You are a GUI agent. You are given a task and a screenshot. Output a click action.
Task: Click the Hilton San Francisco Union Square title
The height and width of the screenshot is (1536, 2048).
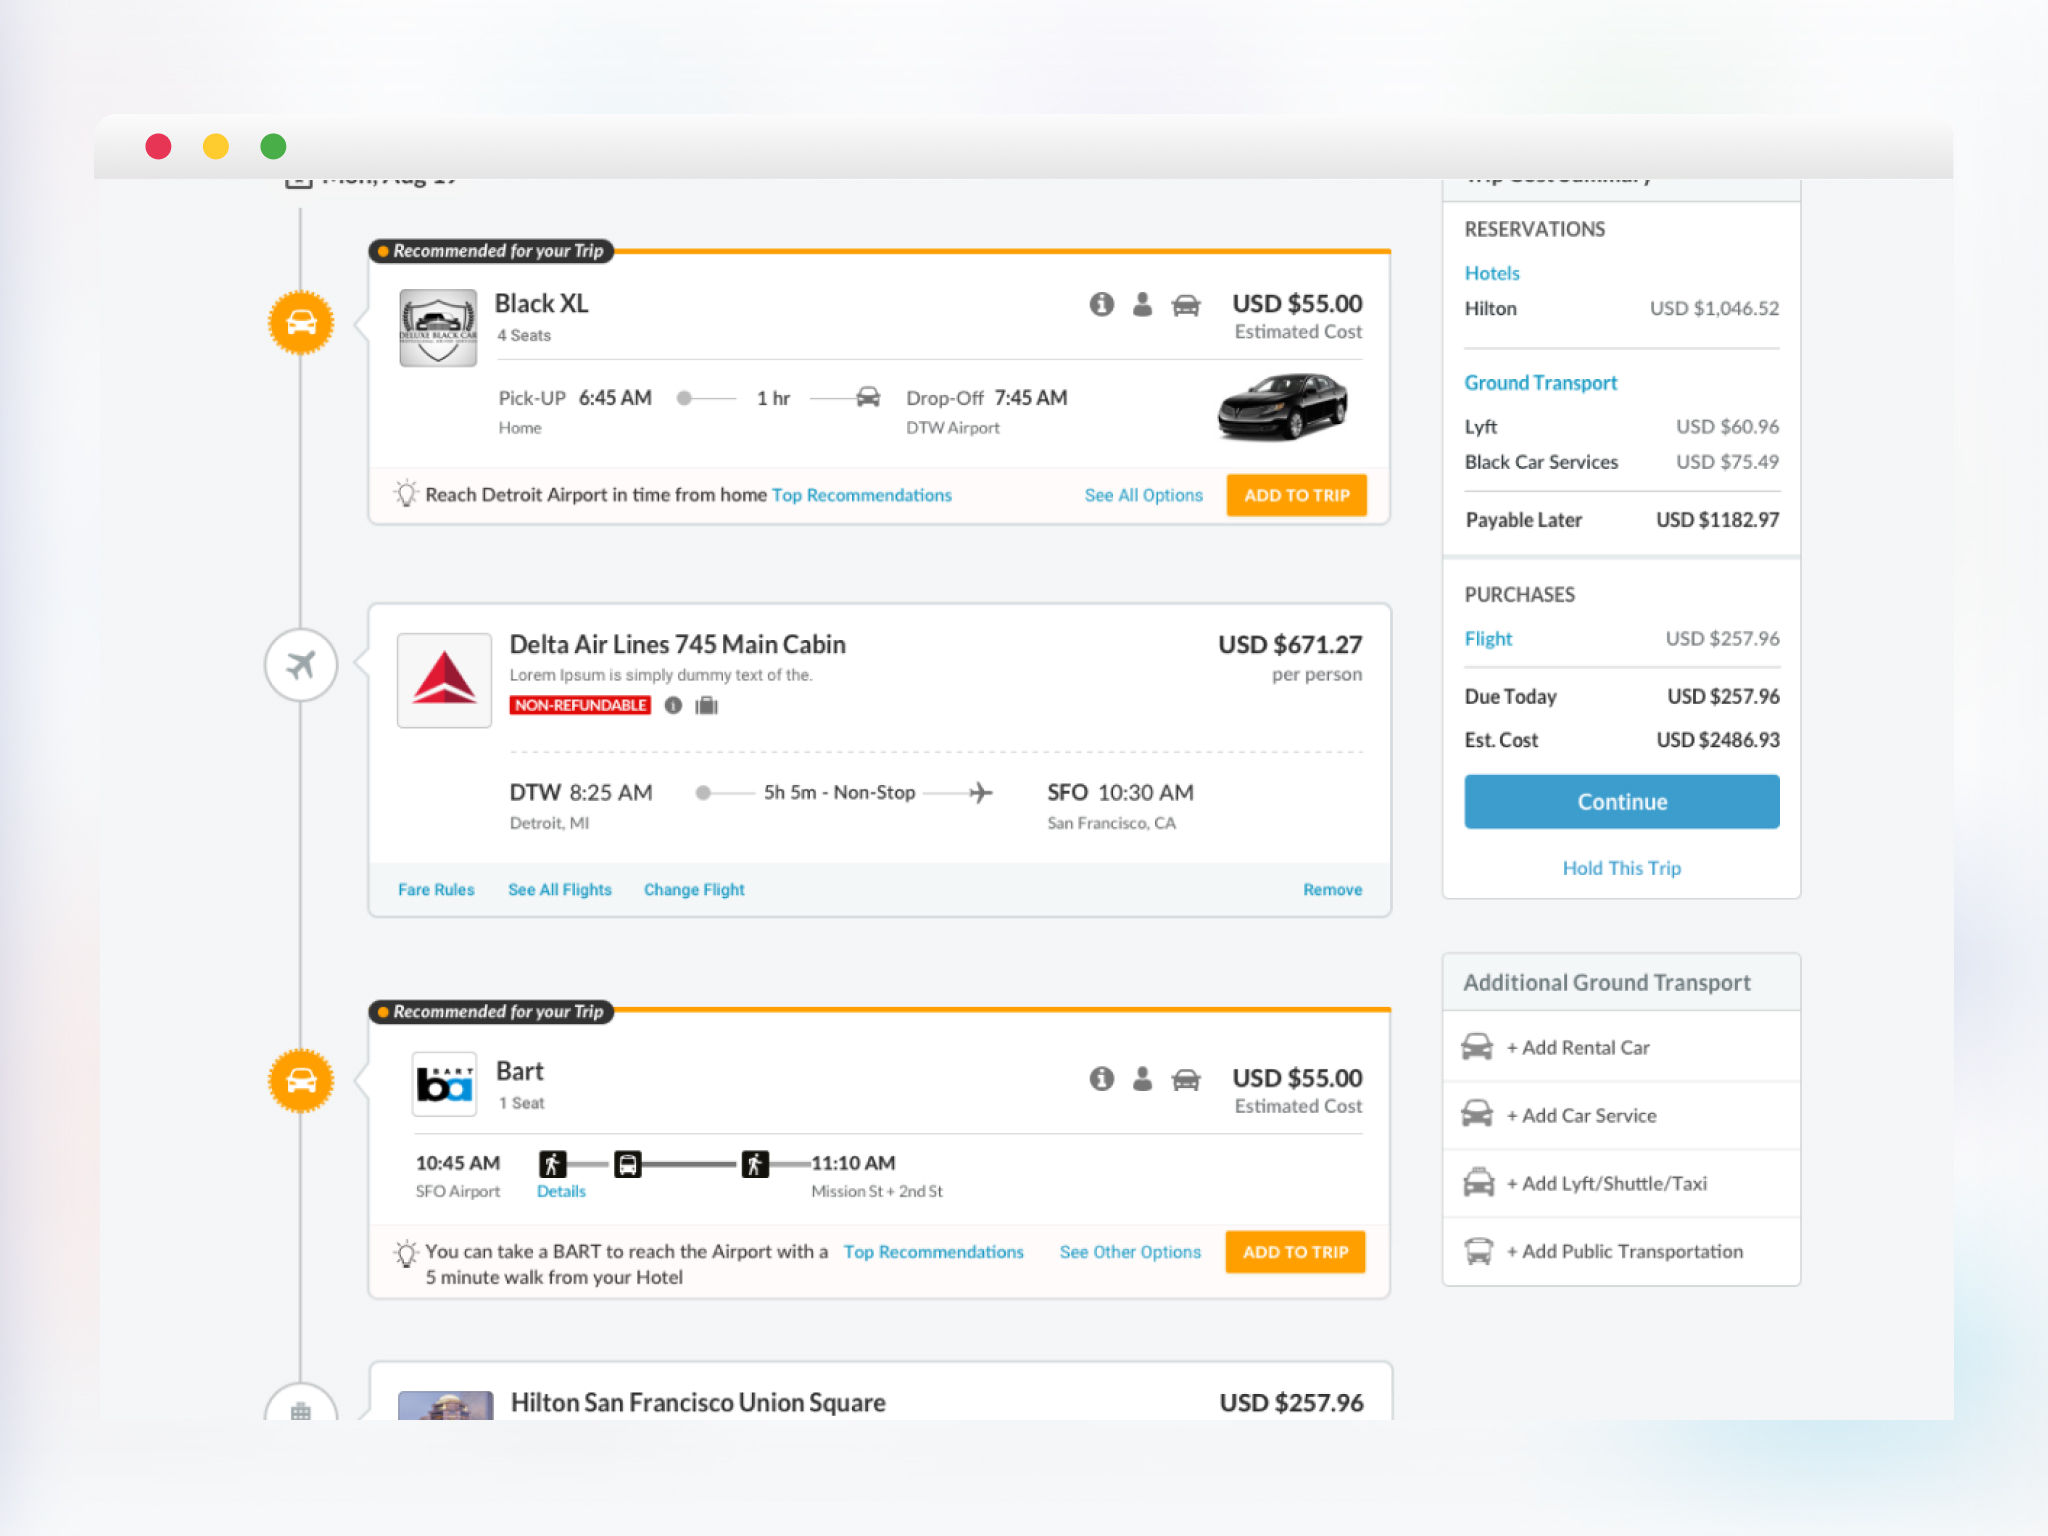(x=698, y=1402)
